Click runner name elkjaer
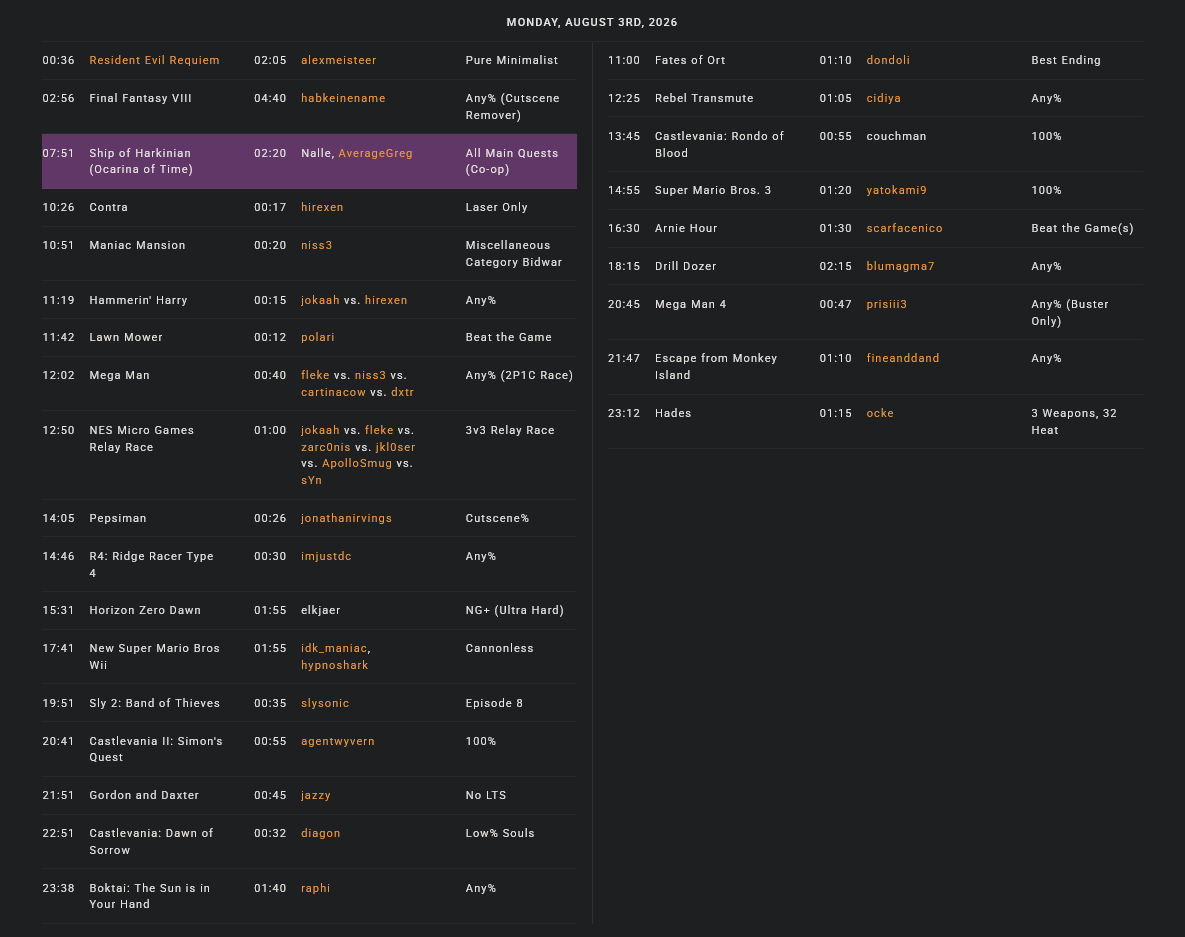 (x=320, y=611)
